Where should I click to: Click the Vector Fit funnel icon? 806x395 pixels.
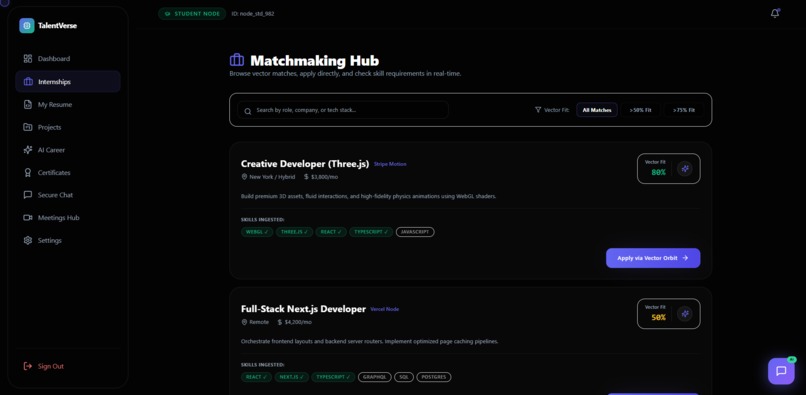538,110
